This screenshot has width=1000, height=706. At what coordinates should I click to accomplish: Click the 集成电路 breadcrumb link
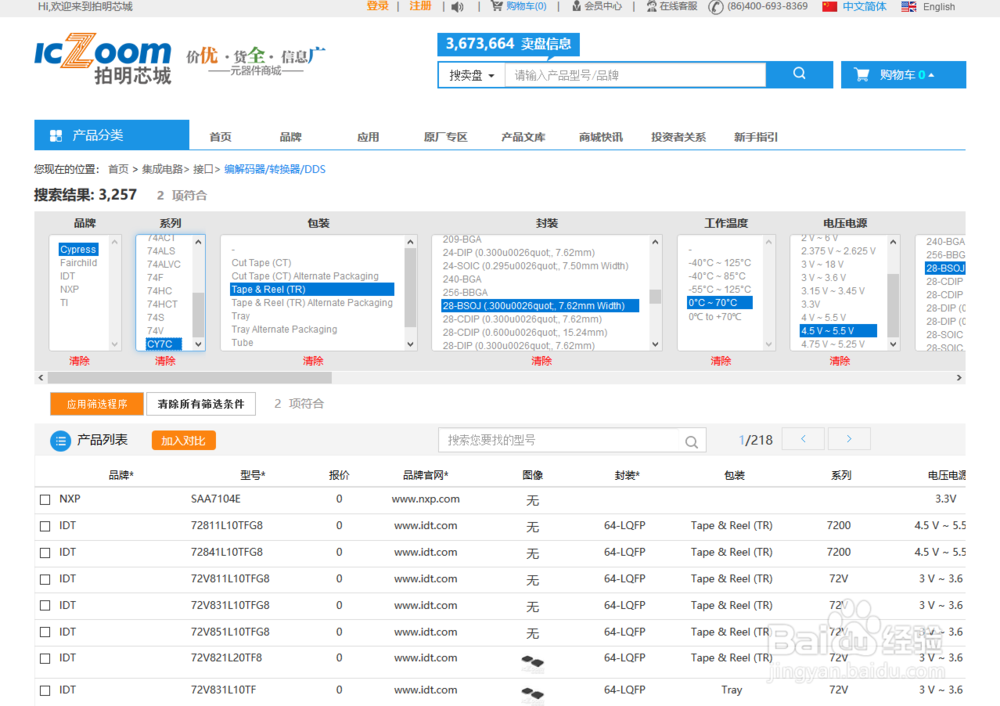point(162,169)
